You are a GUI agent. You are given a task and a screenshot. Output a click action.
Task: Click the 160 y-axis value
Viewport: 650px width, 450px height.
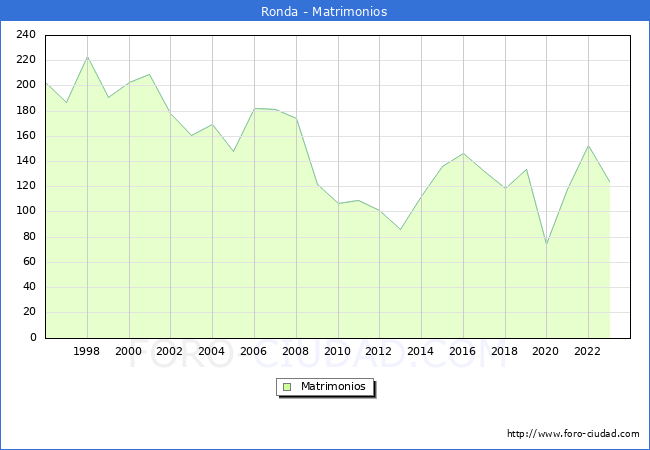point(26,135)
